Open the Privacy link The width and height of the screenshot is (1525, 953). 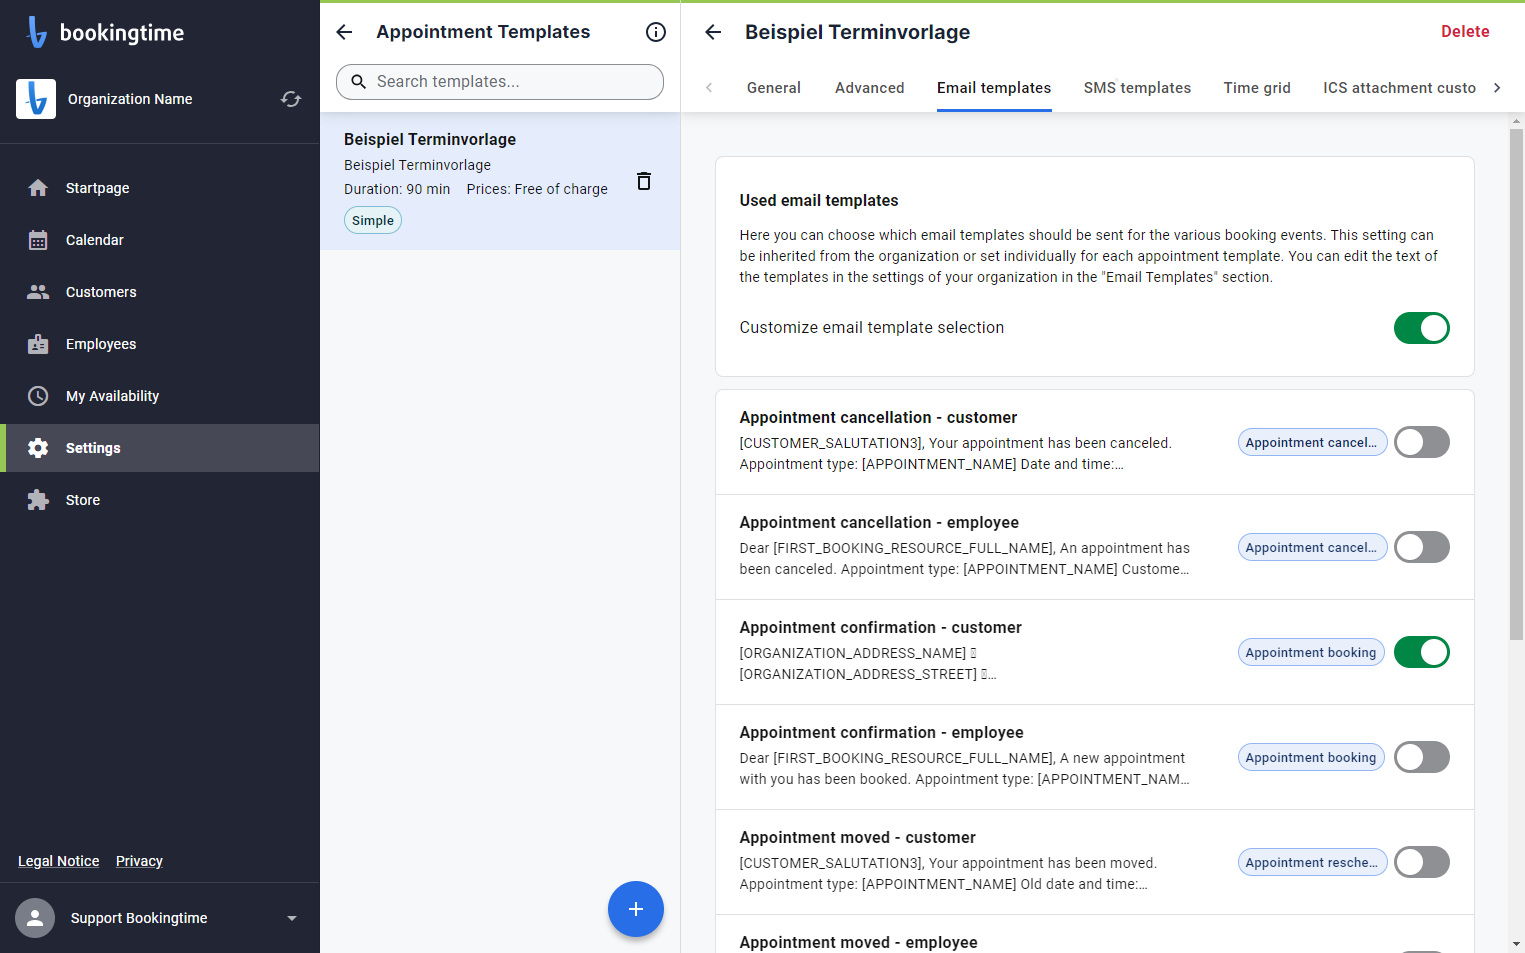click(139, 861)
